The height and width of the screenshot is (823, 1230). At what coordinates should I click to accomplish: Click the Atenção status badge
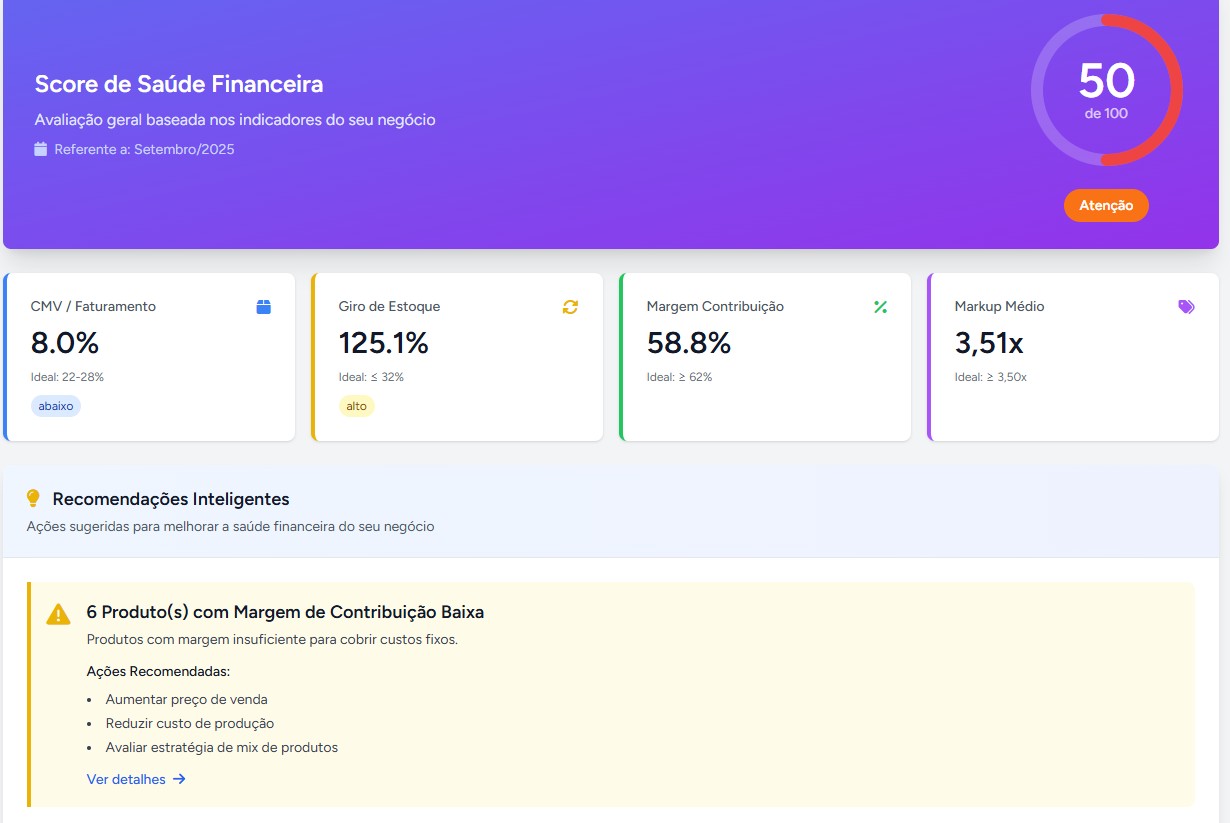coord(1106,205)
